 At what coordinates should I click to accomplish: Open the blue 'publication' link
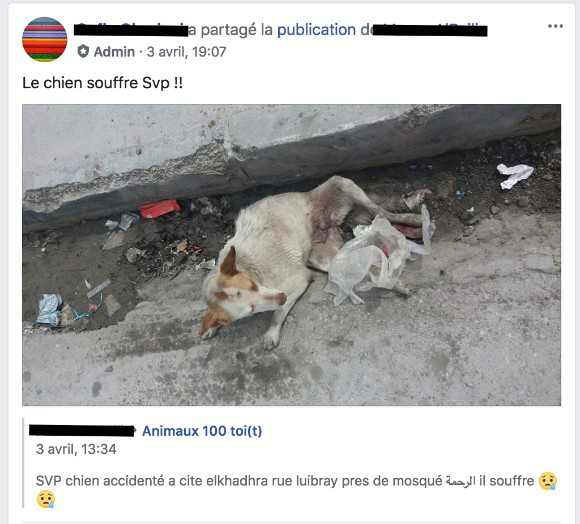316,30
